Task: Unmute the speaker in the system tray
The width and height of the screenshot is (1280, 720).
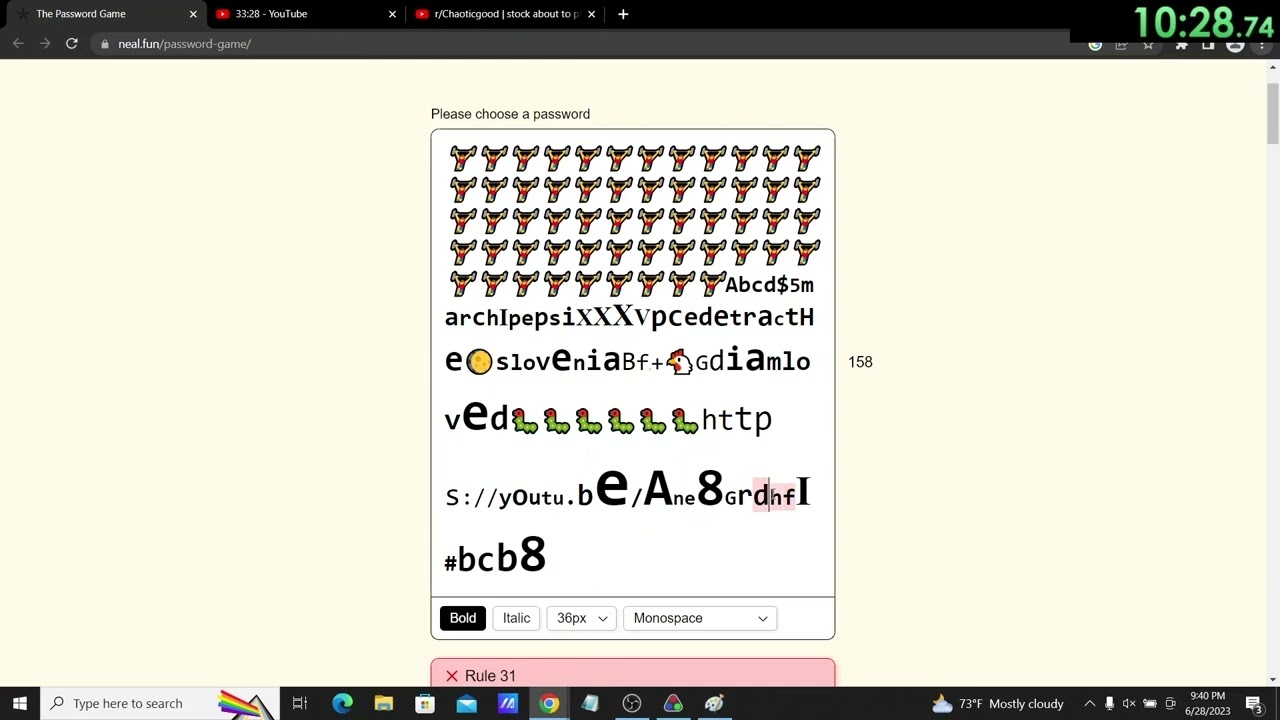Action: (x=1129, y=703)
